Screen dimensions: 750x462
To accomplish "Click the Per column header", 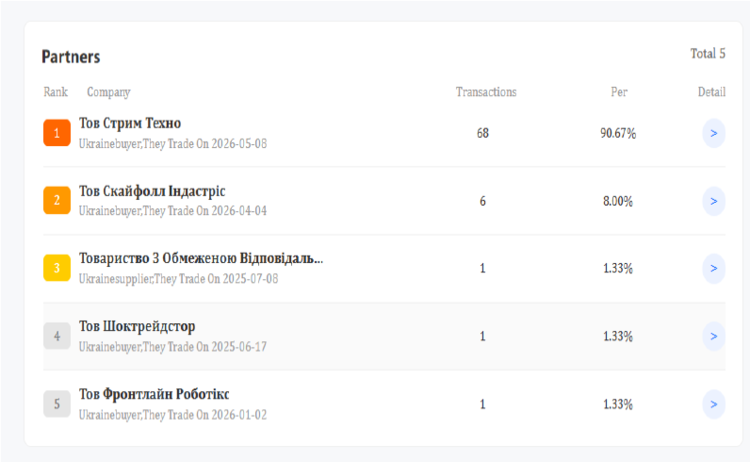I will tap(619, 92).
